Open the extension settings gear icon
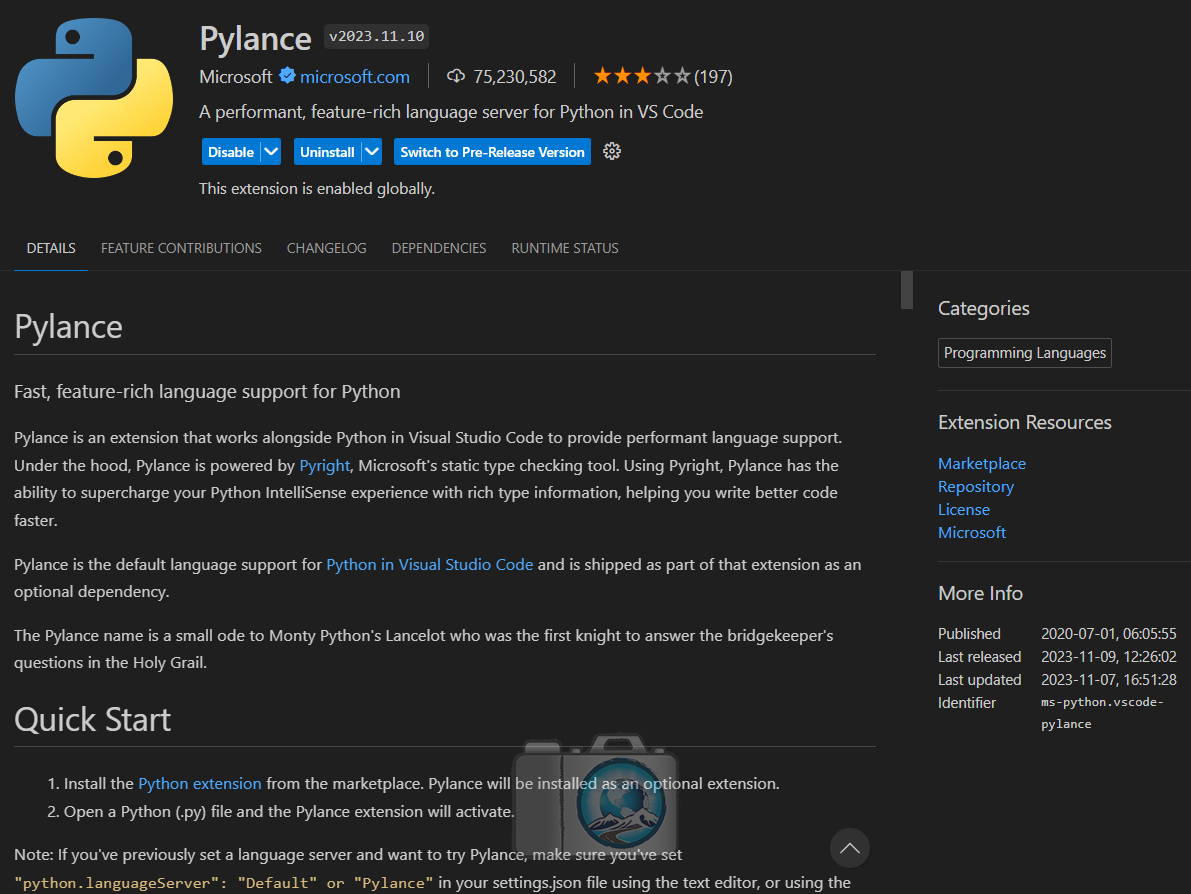This screenshot has width=1191, height=894. [612, 152]
